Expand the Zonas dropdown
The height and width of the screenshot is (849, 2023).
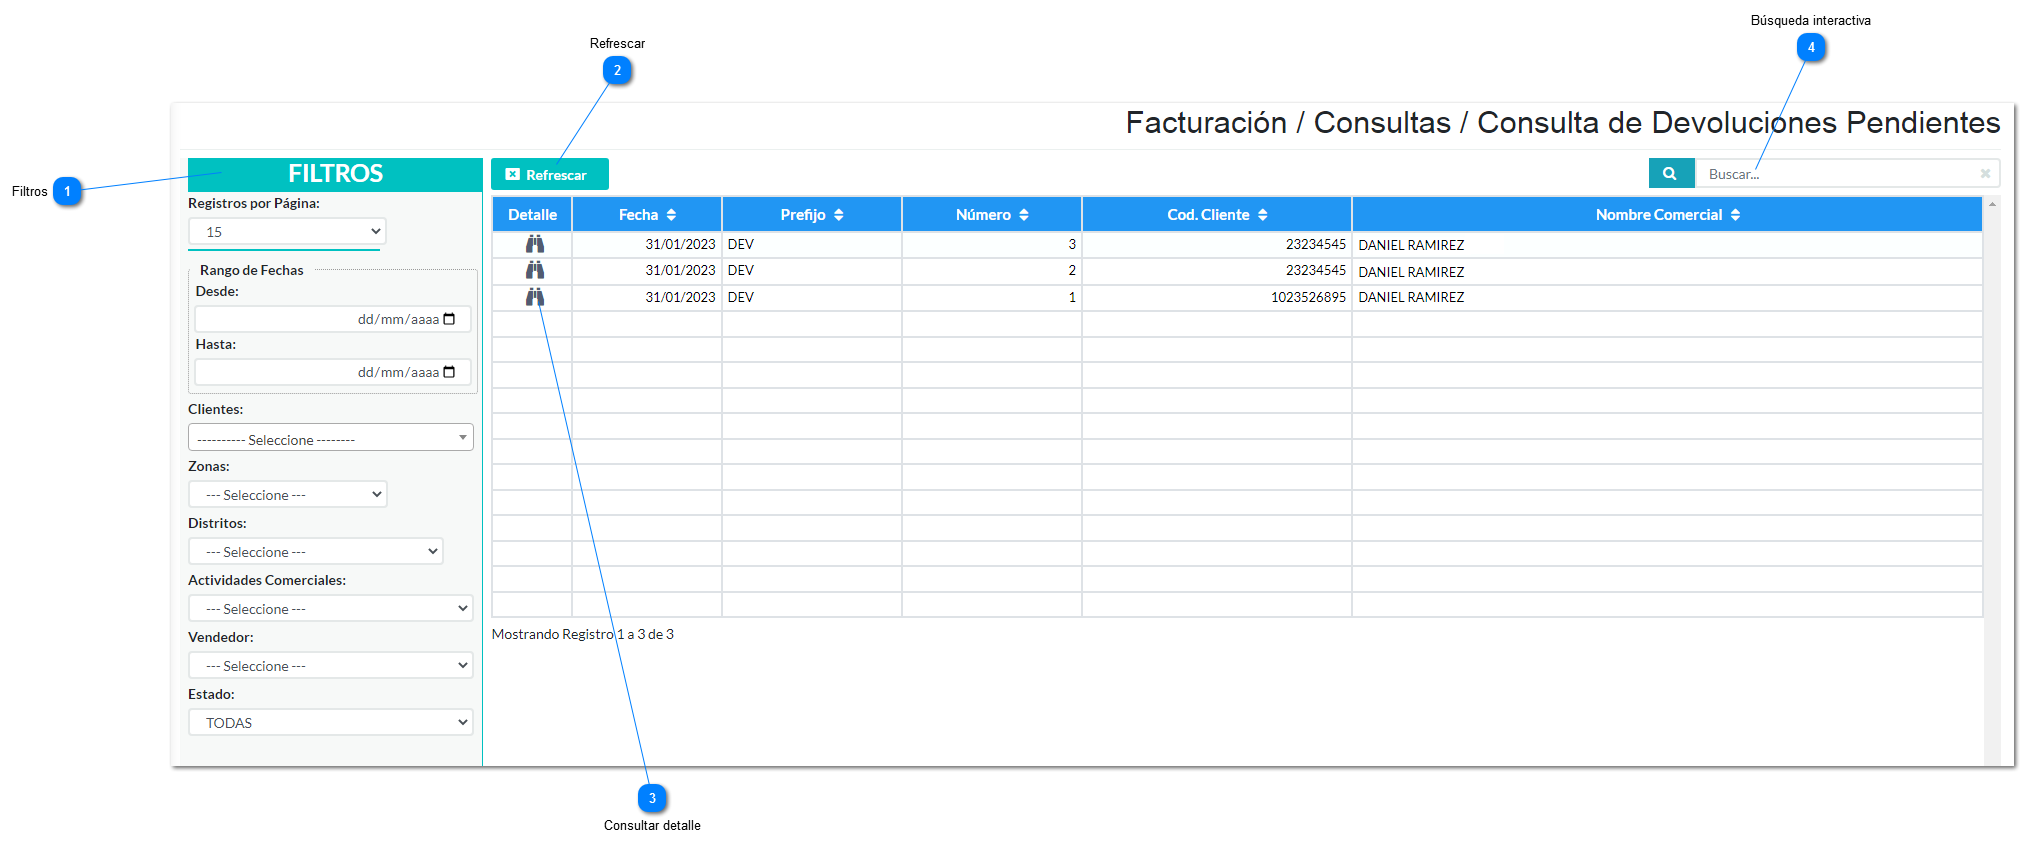tap(288, 495)
